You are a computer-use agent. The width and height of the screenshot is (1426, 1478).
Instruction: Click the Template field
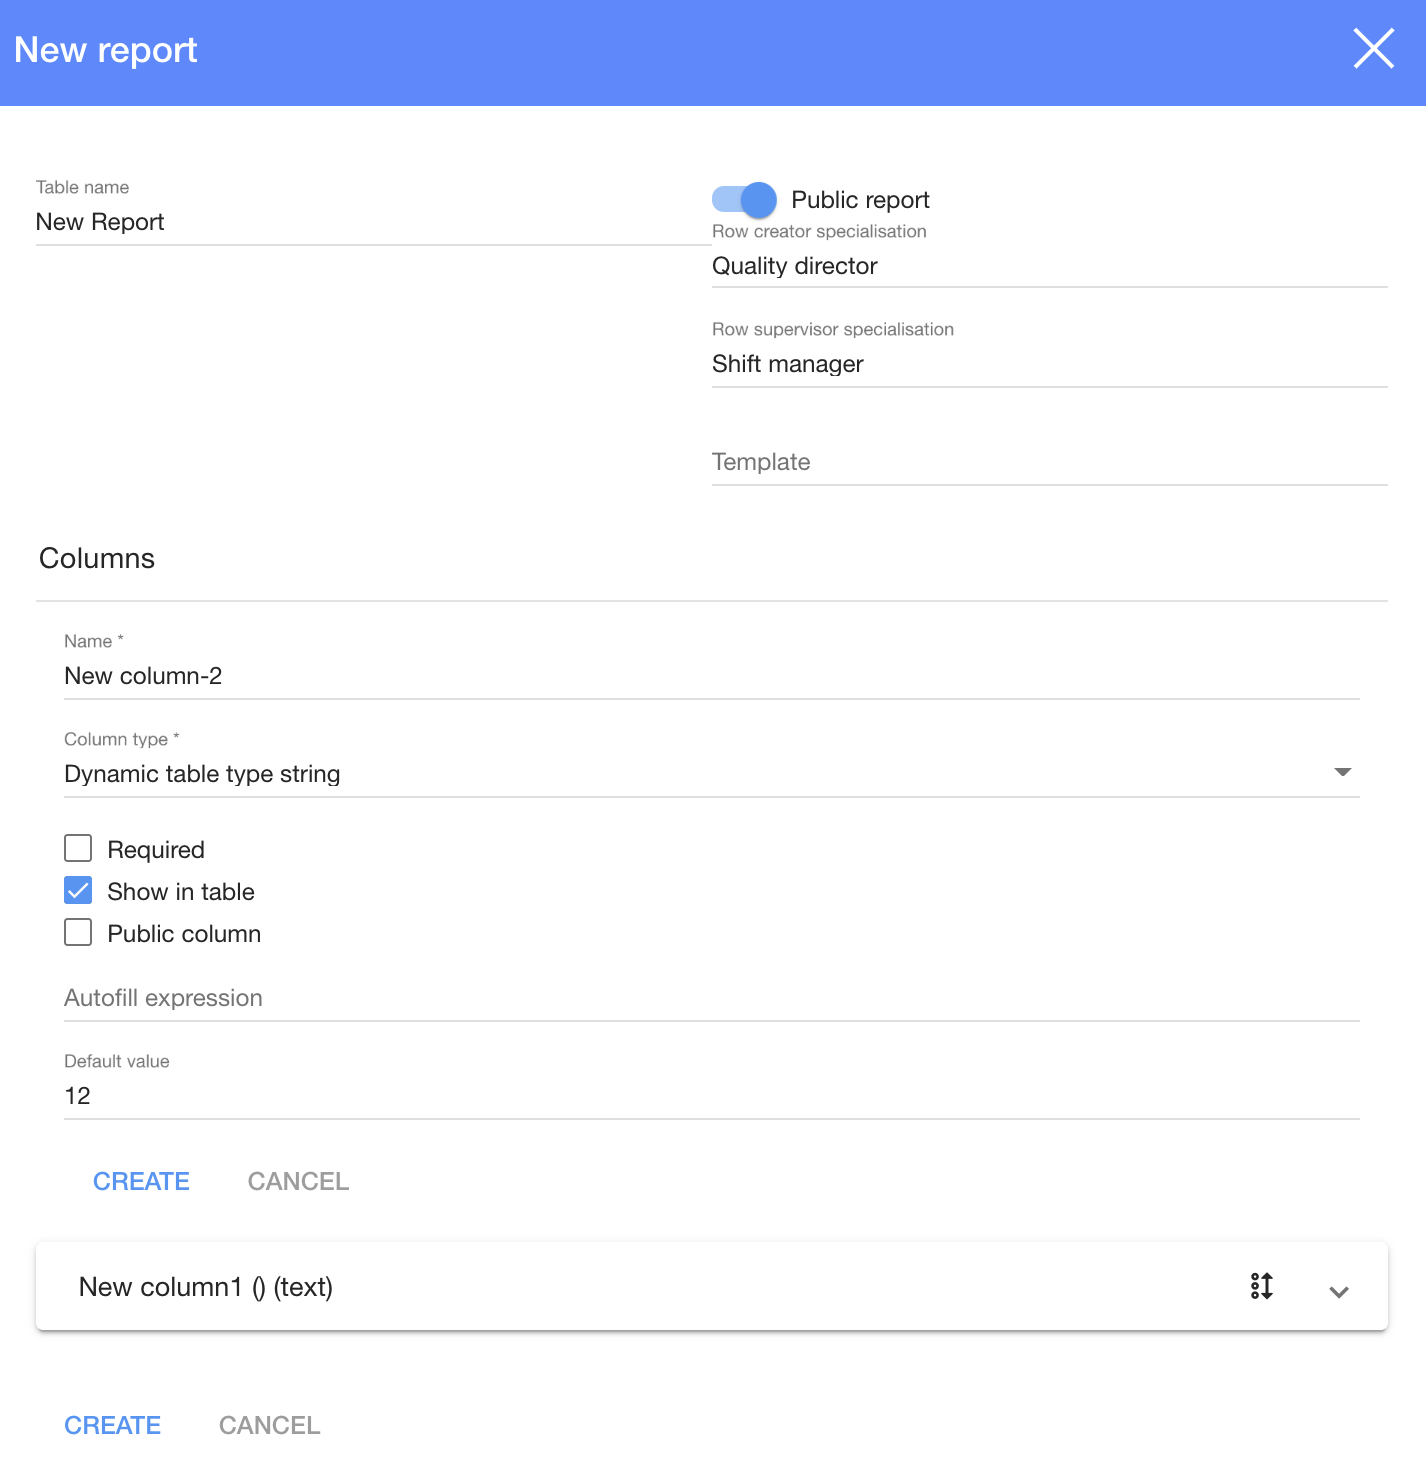[1048, 462]
